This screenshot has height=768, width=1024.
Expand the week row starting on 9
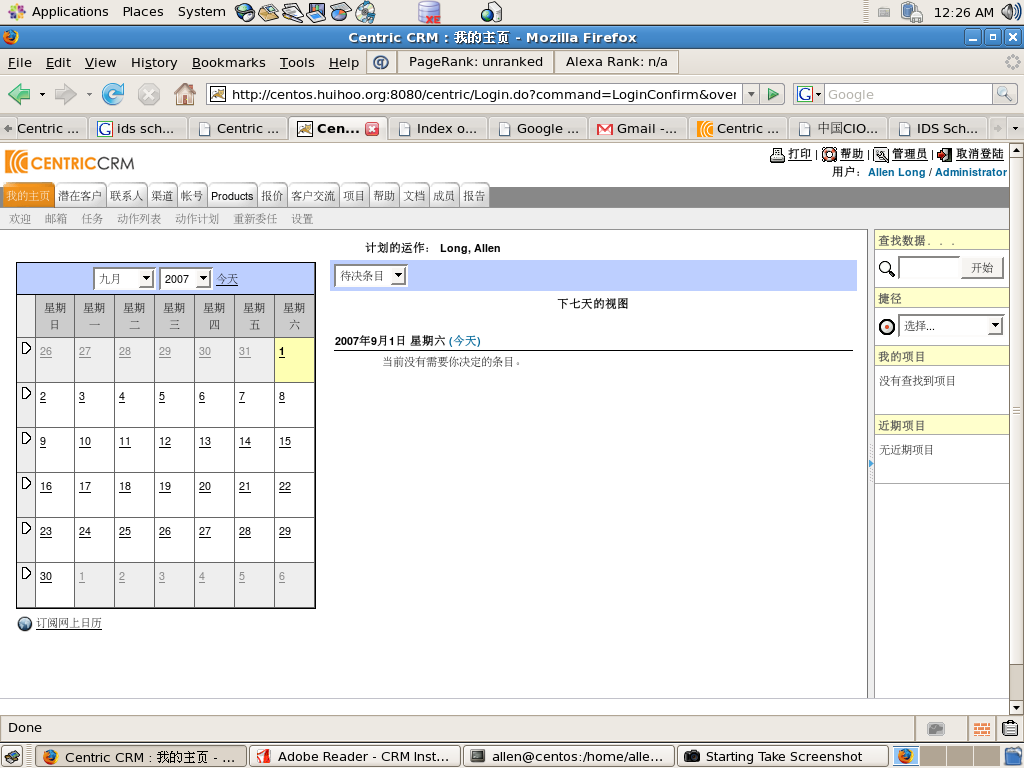coord(26,438)
